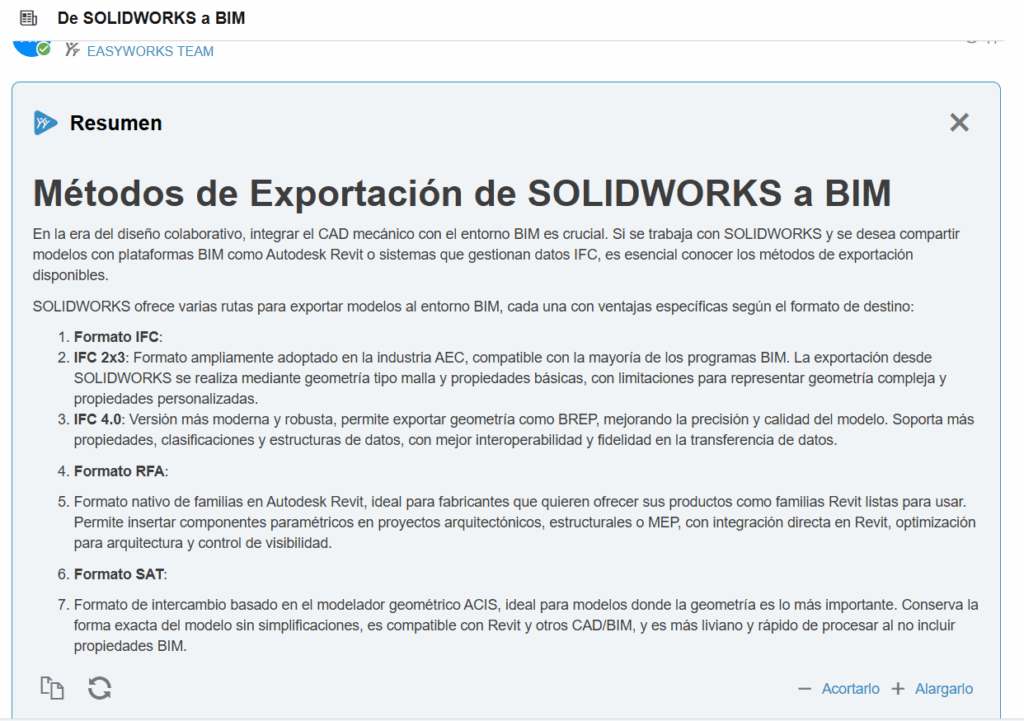1024x721 pixels.
Task: Click the user avatar with green status badge
Action: point(30,47)
